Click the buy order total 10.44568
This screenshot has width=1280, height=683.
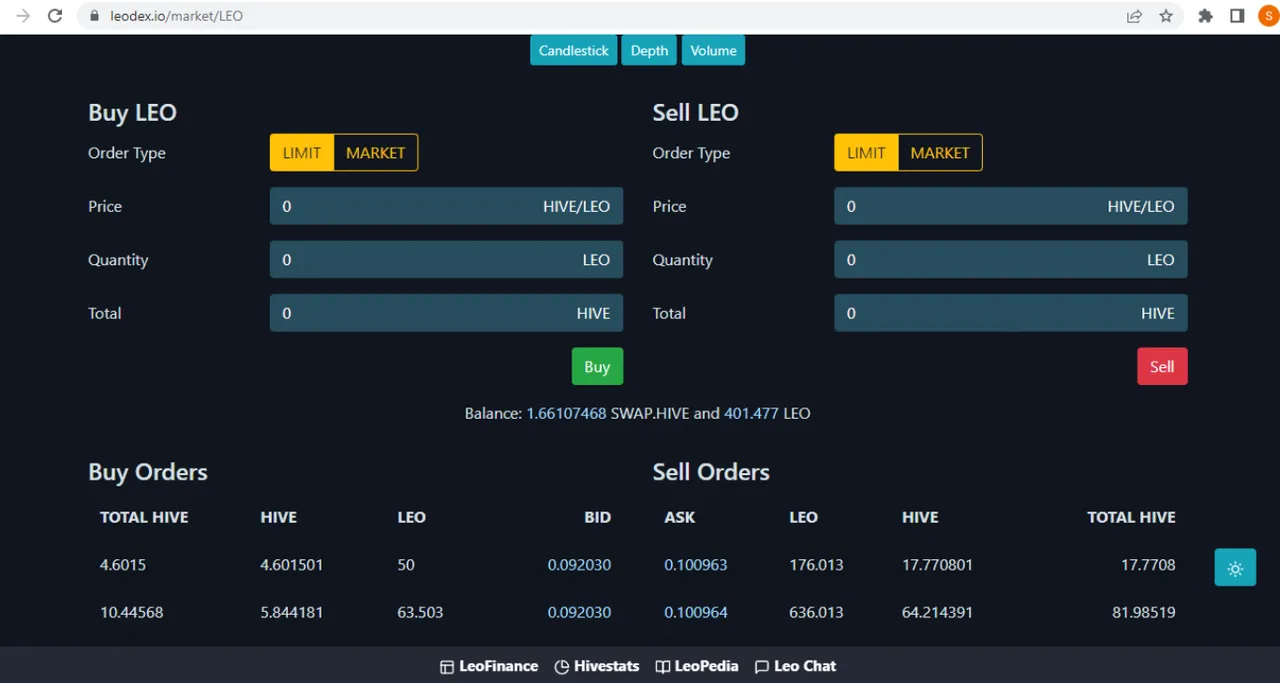tap(131, 612)
